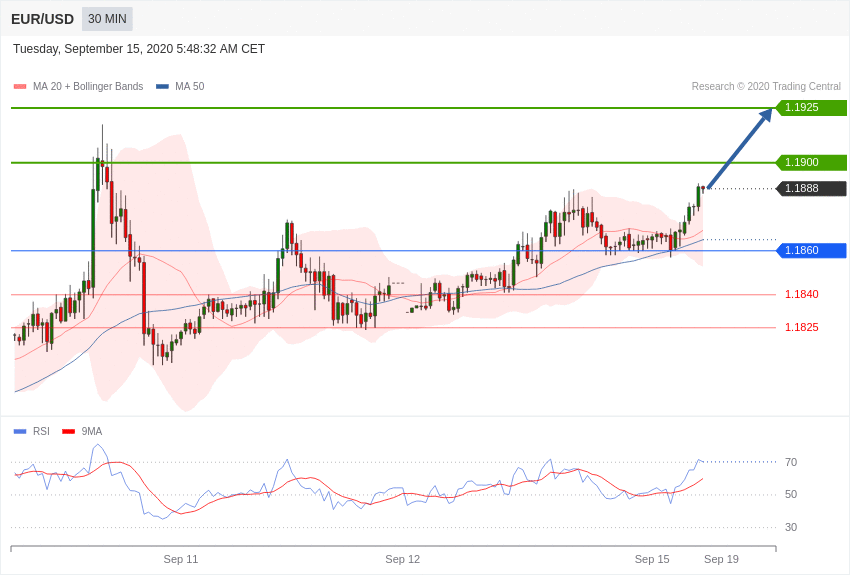The width and height of the screenshot is (850, 576).
Task: Click the MA 20 + Bollinger Bands legend label
Action: coord(88,86)
